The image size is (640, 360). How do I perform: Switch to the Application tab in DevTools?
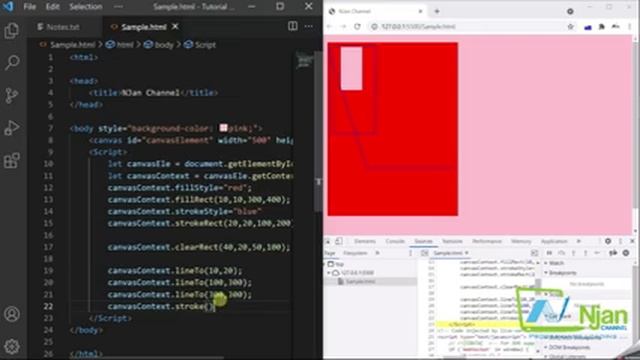pos(554,241)
